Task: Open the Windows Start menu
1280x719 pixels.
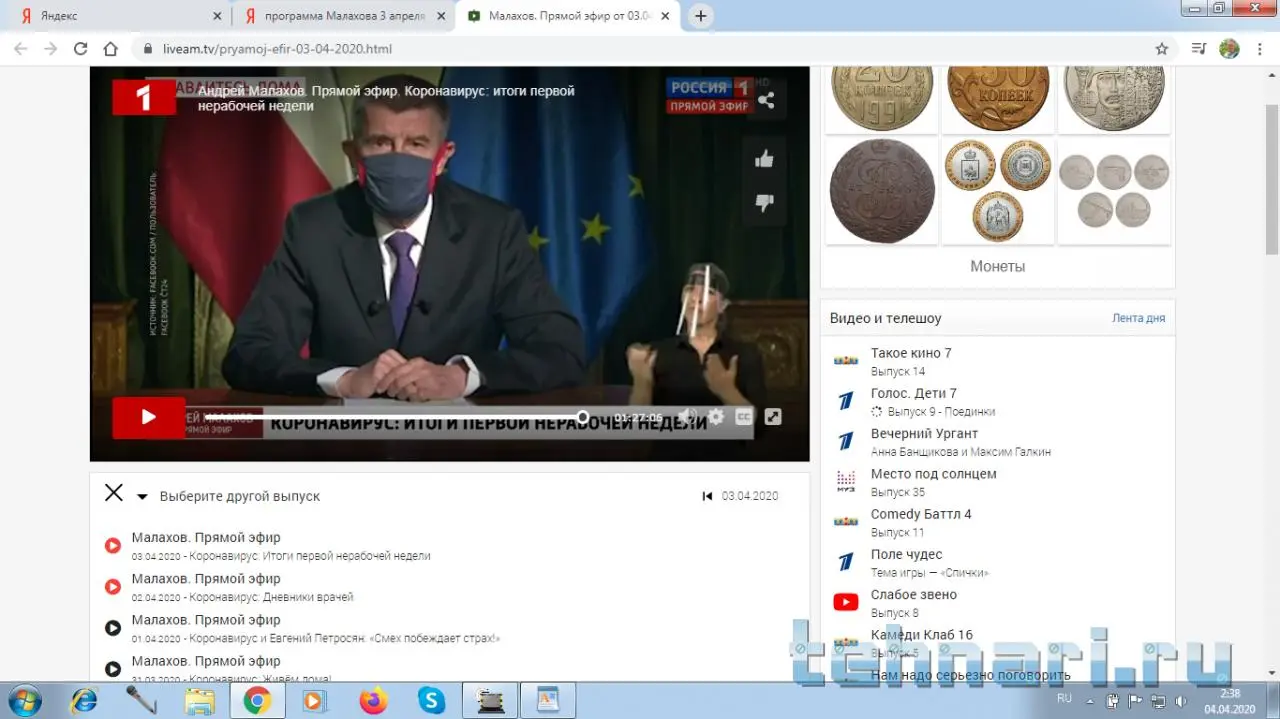Action: click(25, 700)
